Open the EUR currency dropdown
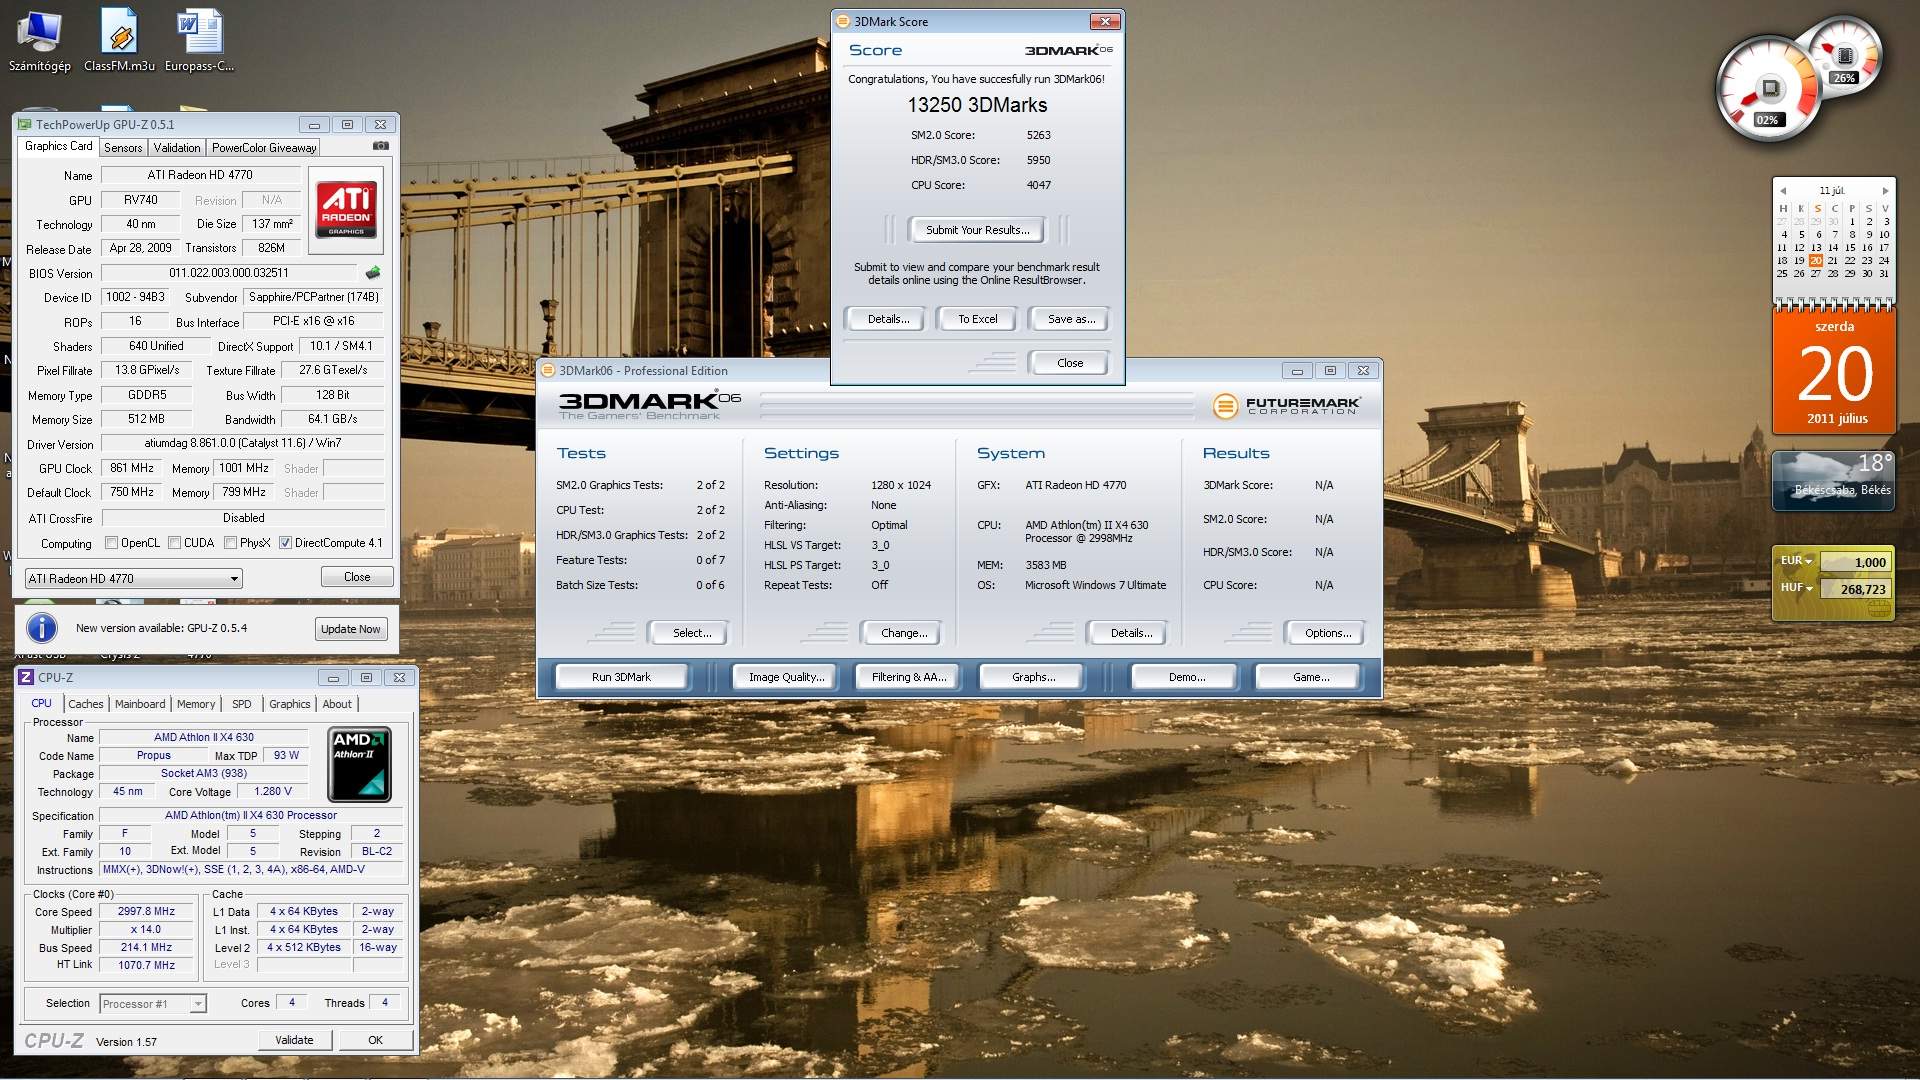Image resolution: width=1920 pixels, height=1080 pixels. [x=1796, y=561]
